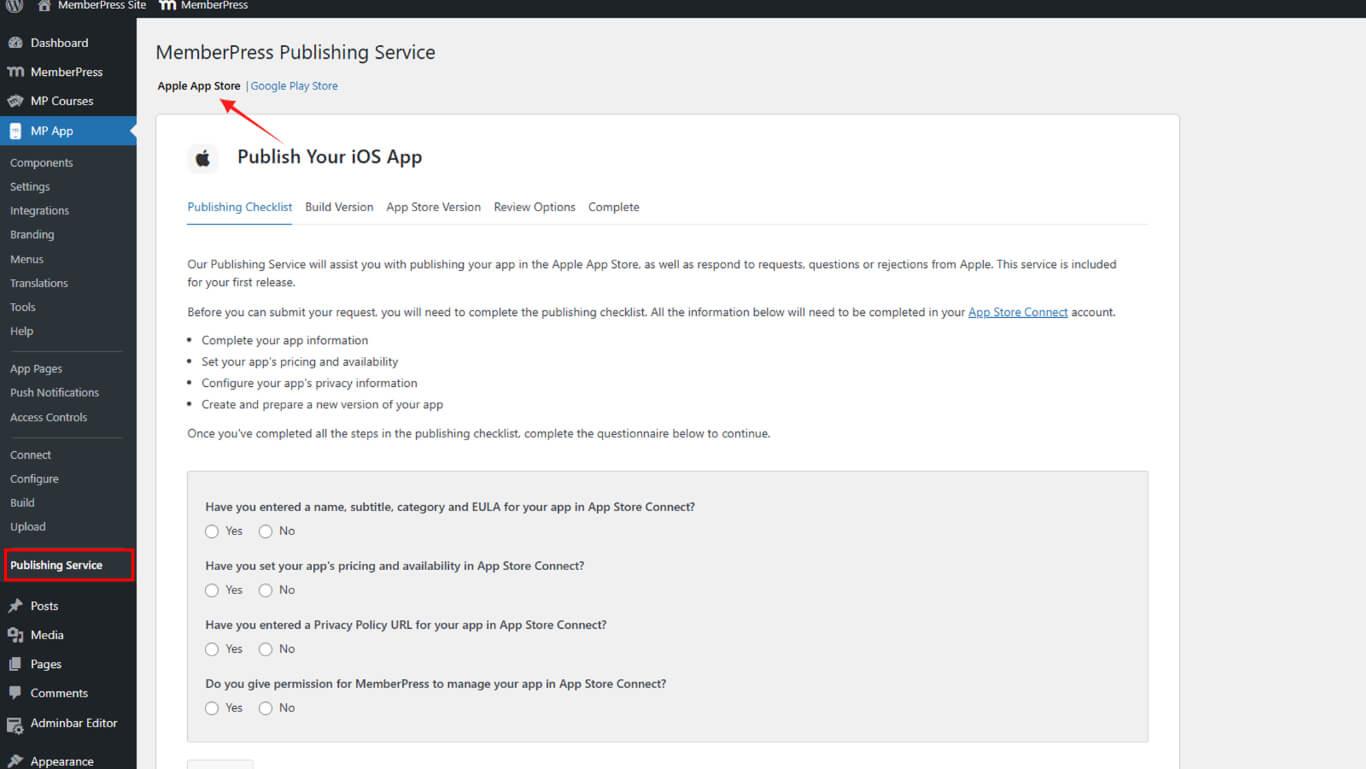Select Yes for name, subtitle, category question

[212, 532]
